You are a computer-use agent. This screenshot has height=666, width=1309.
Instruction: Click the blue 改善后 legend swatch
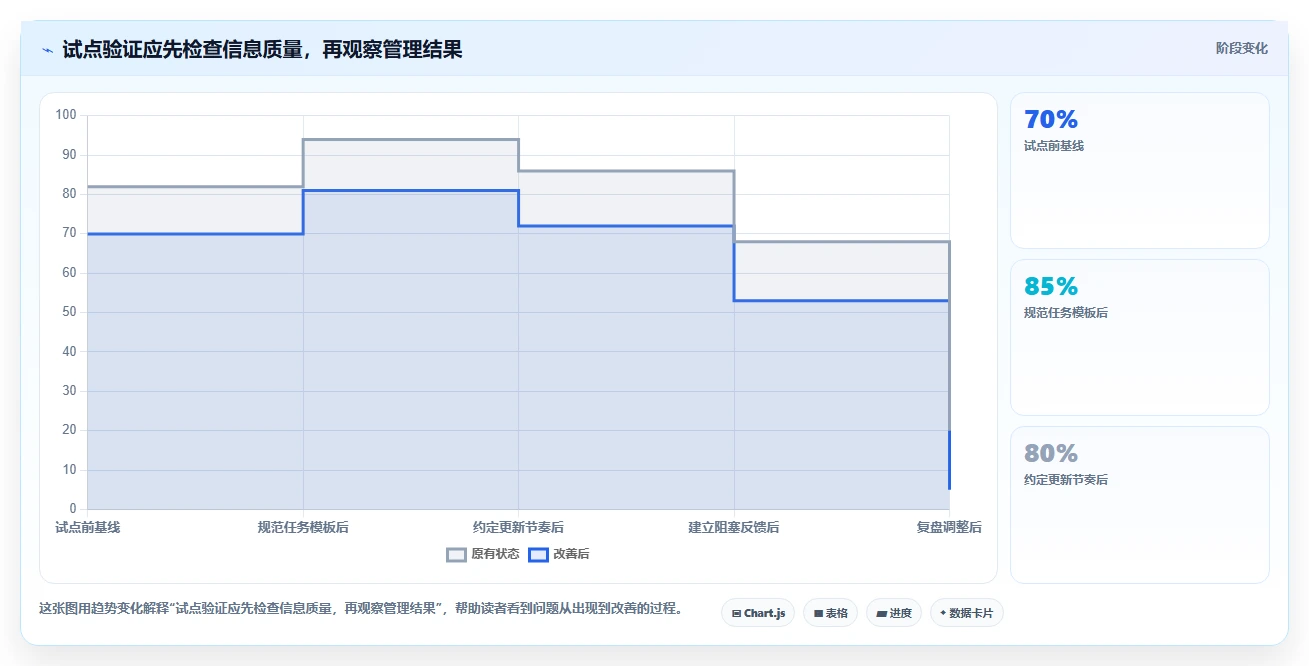[x=539, y=554]
